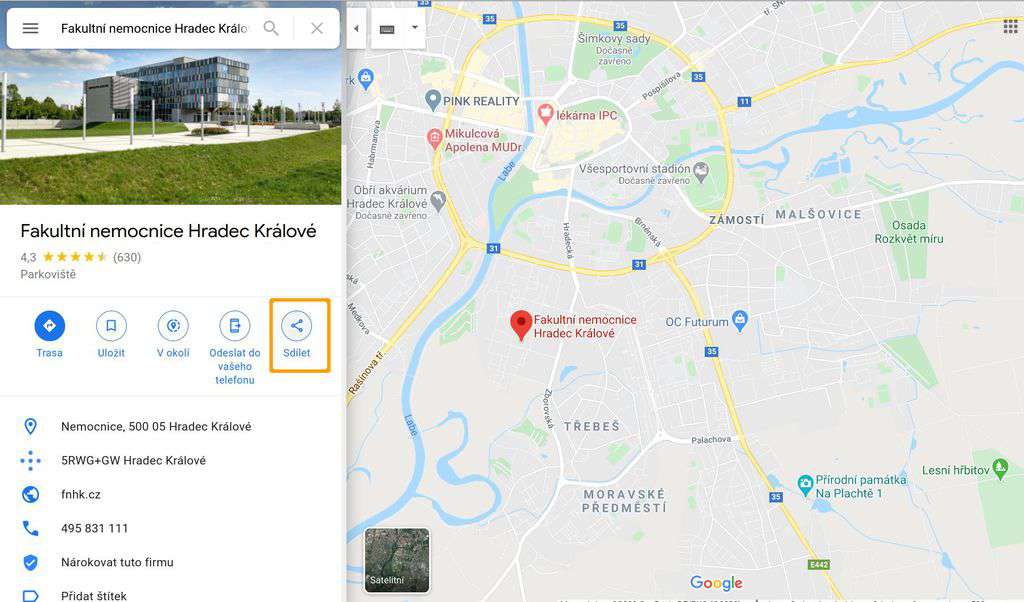
Task: Click the phone number 495 831 111
Action: pyautogui.click(x=95, y=528)
